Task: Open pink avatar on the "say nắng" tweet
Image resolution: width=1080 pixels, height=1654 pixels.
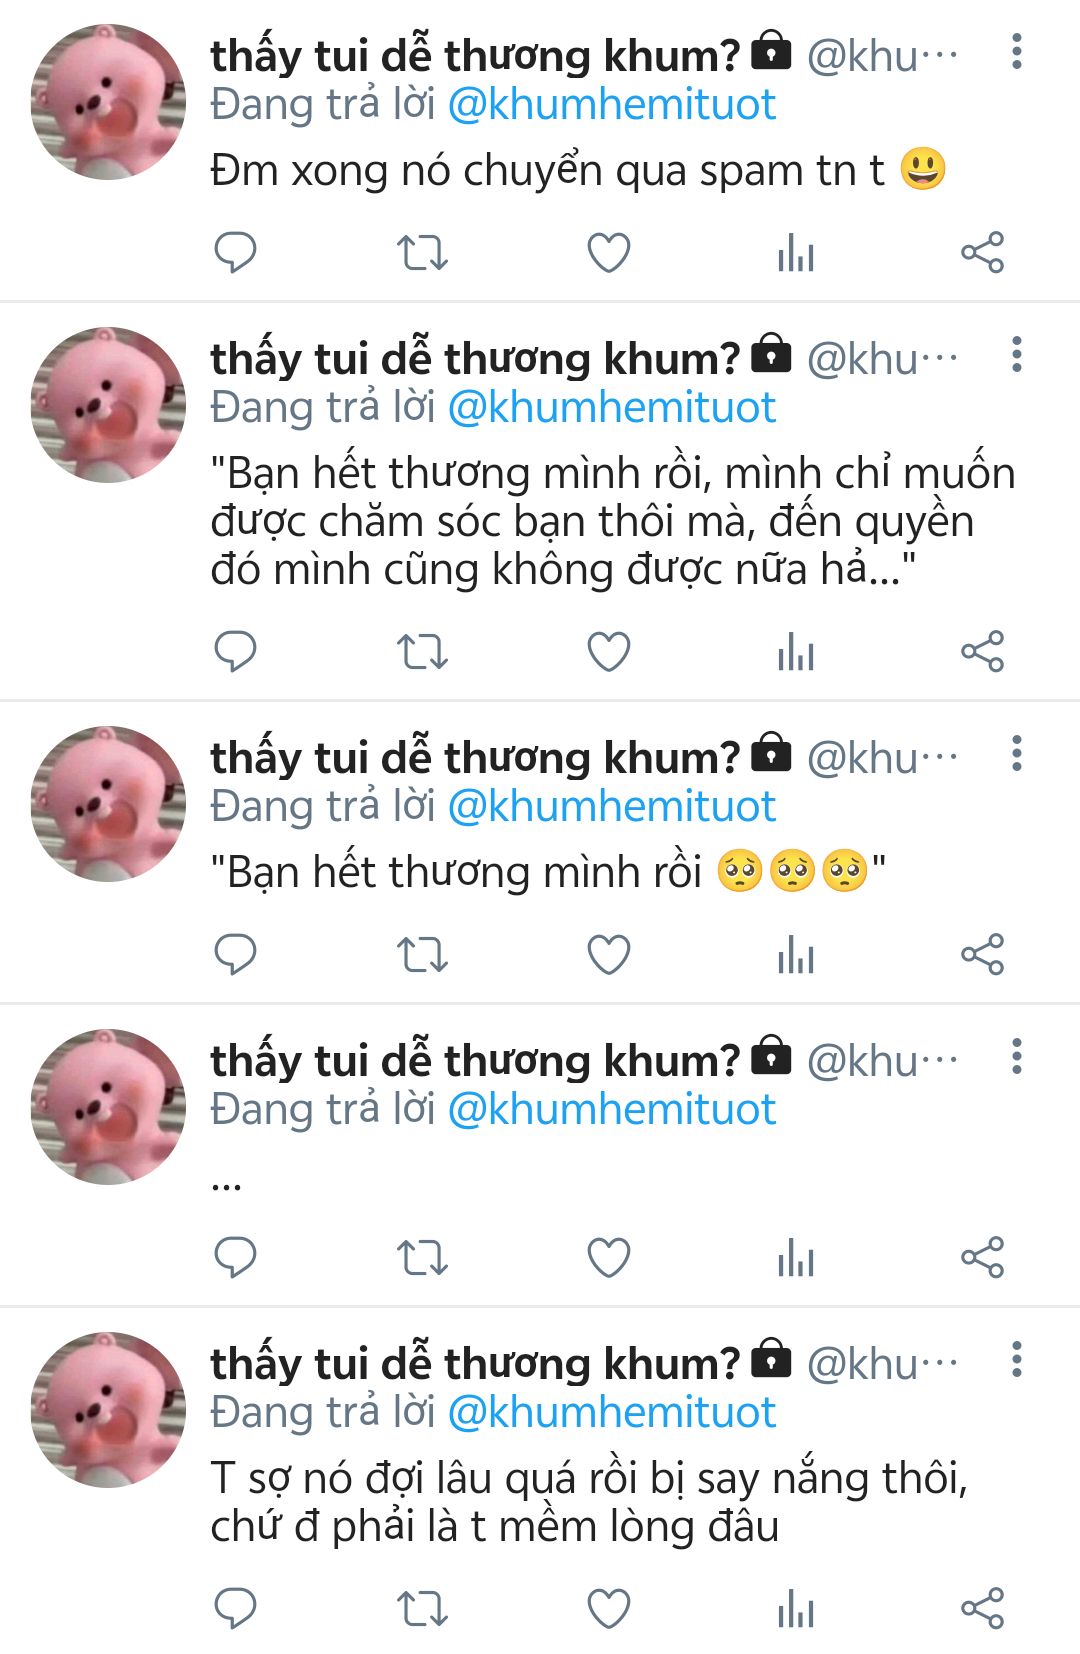Action: [x=108, y=1409]
